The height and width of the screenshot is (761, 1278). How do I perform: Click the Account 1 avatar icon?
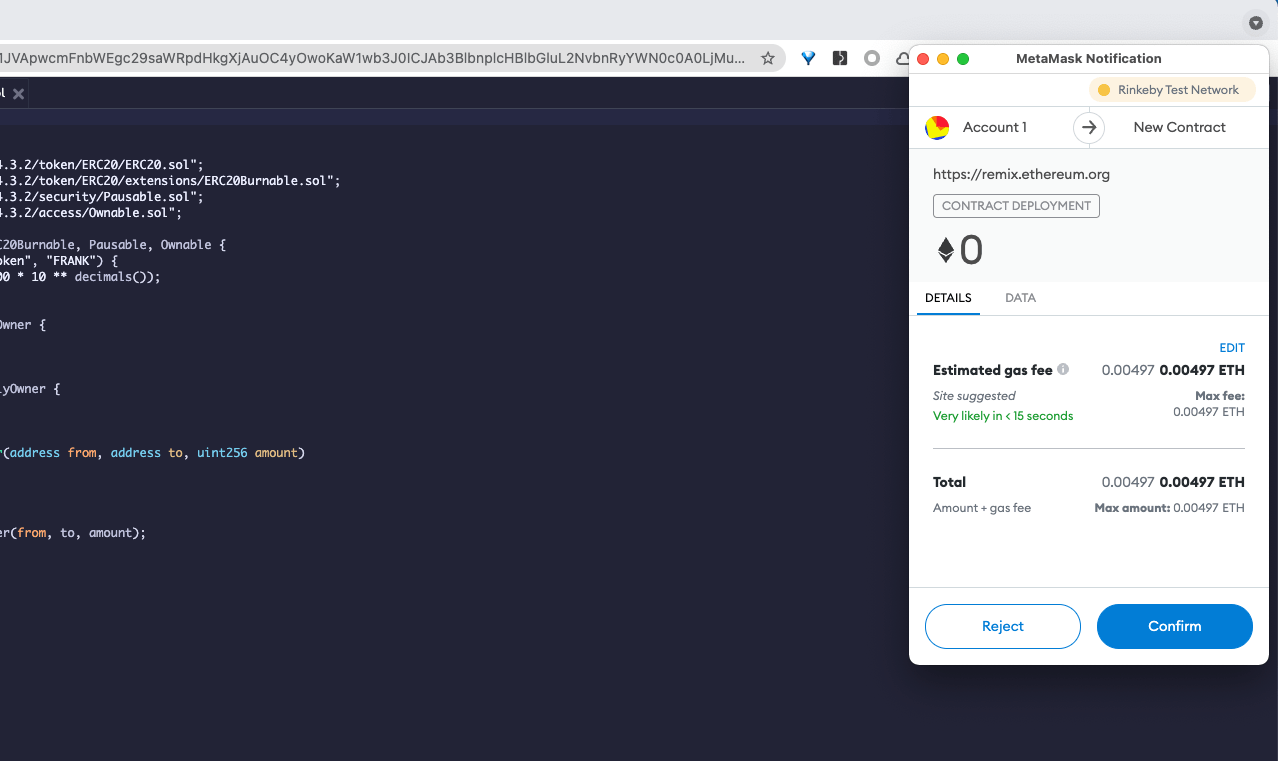[x=937, y=128]
